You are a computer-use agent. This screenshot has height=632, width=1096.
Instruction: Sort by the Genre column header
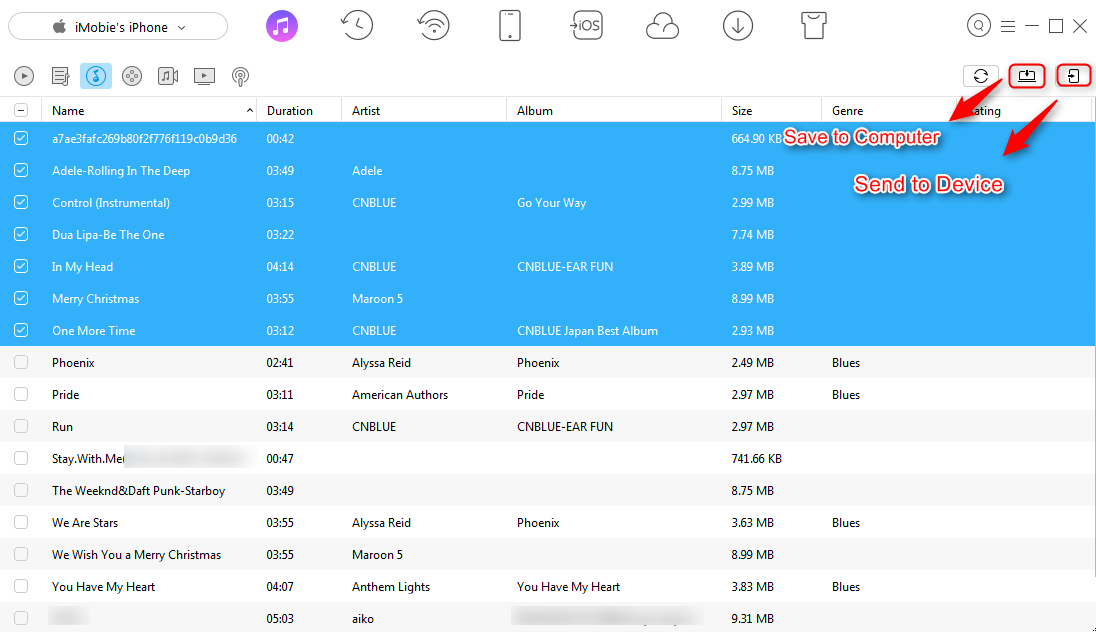pyautogui.click(x=889, y=110)
